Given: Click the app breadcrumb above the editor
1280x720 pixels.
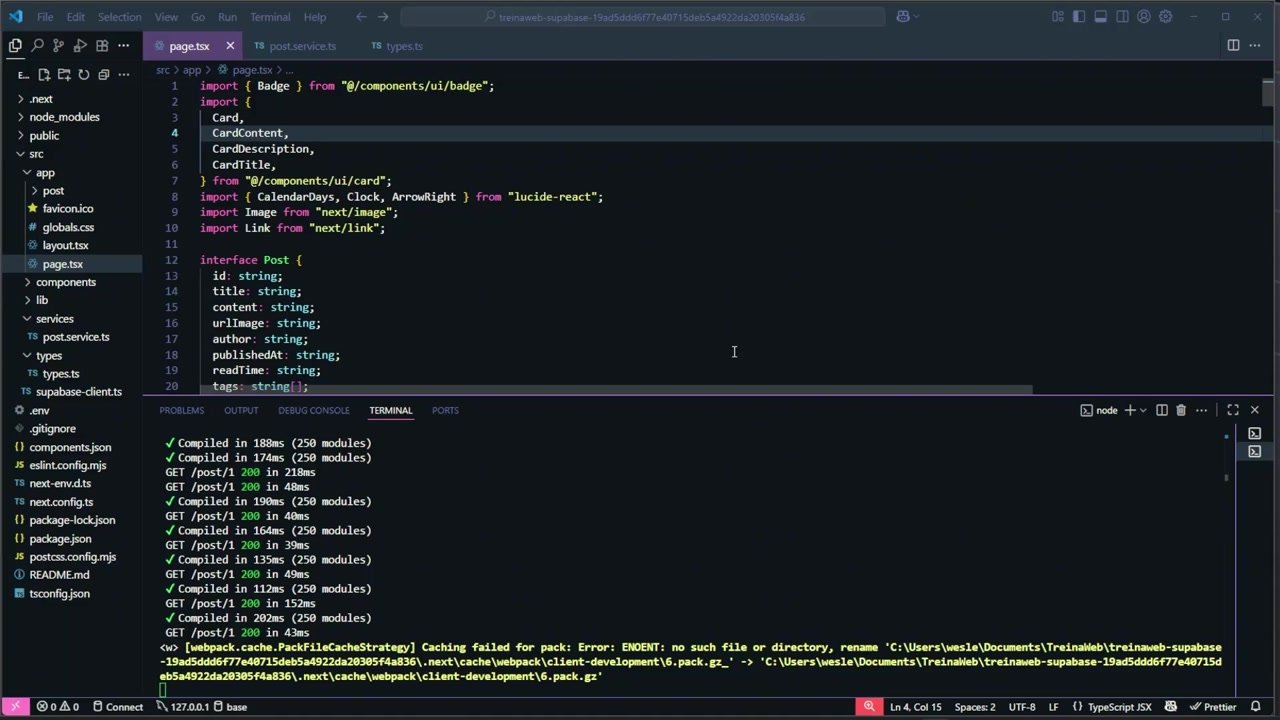Looking at the screenshot, I should pyautogui.click(x=191, y=69).
